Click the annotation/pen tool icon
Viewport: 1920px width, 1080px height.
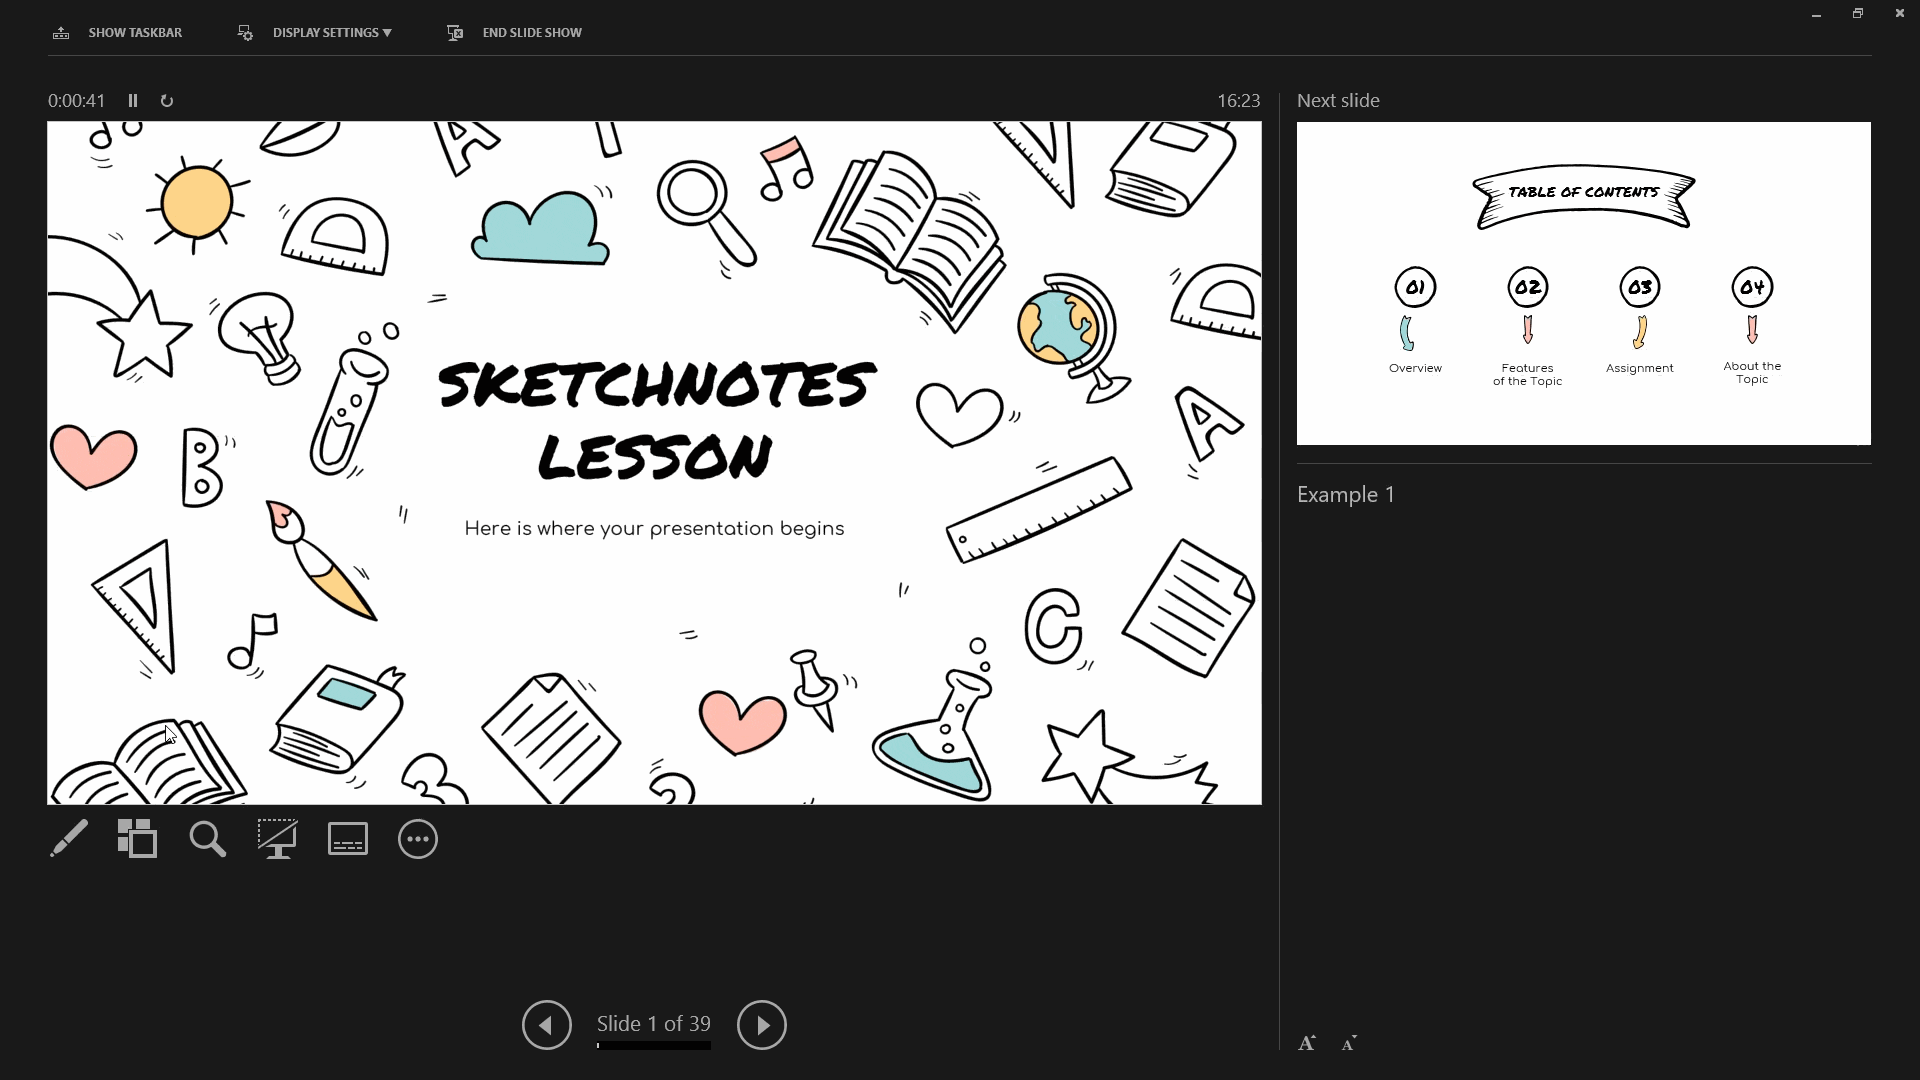pyautogui.click(x=67, y=839)
